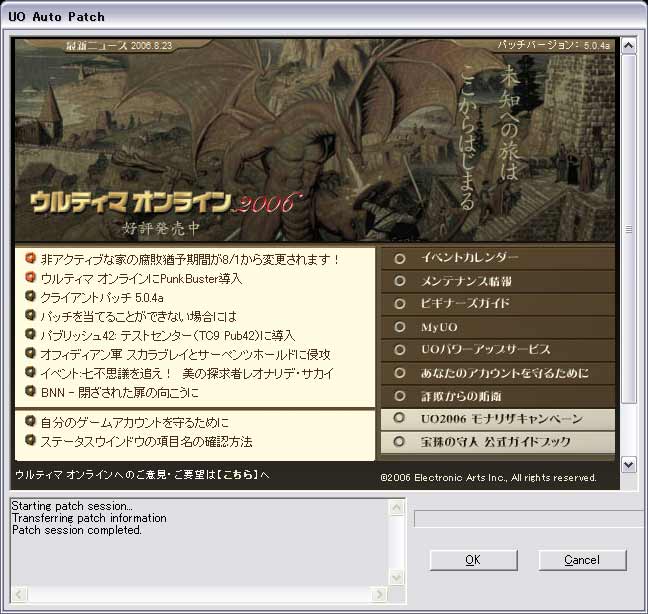Click the circle icon beside メンテナンス情報

(x=400, y=281)
